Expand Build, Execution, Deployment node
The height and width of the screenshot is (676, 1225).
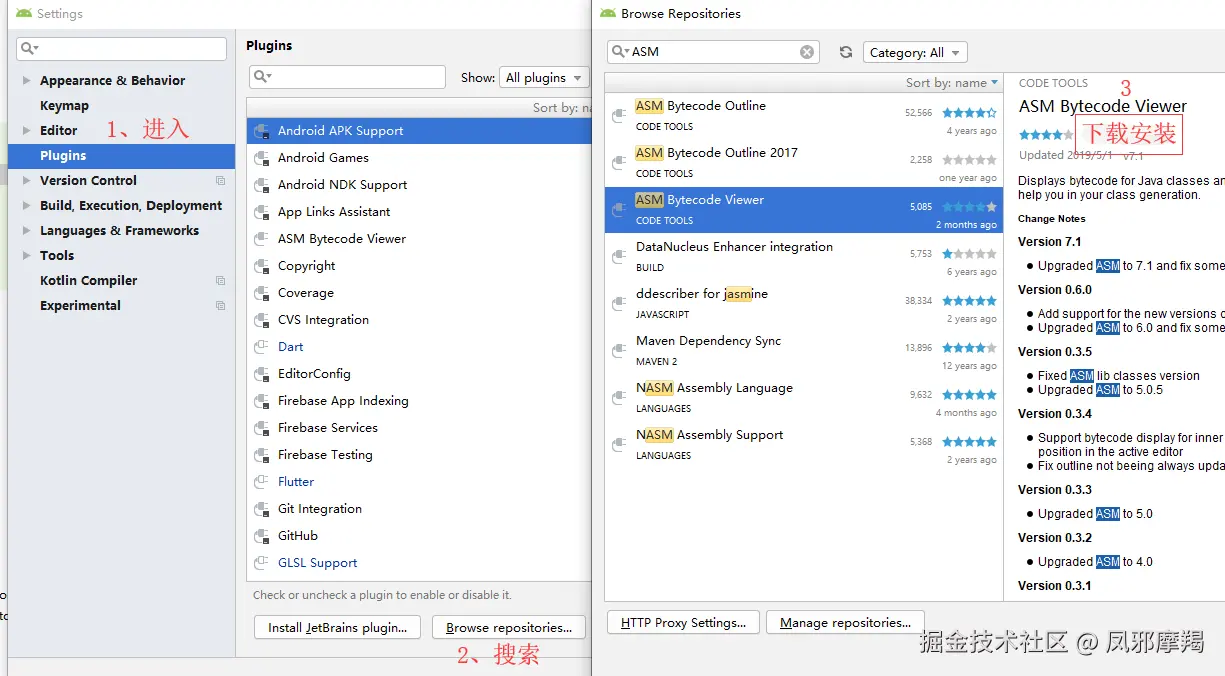tap(26, 206)
